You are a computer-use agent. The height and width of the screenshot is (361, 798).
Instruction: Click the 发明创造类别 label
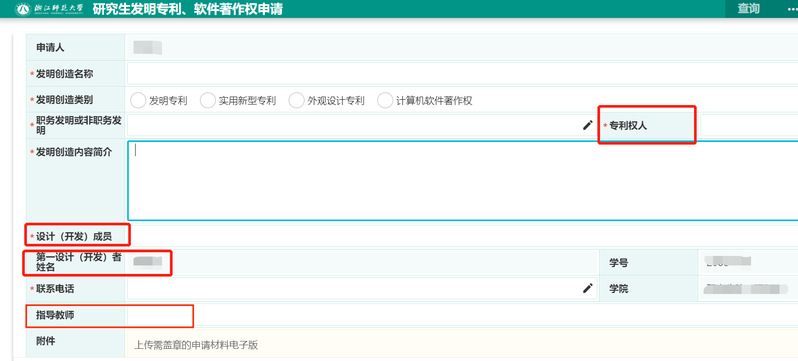pos(64,100)
